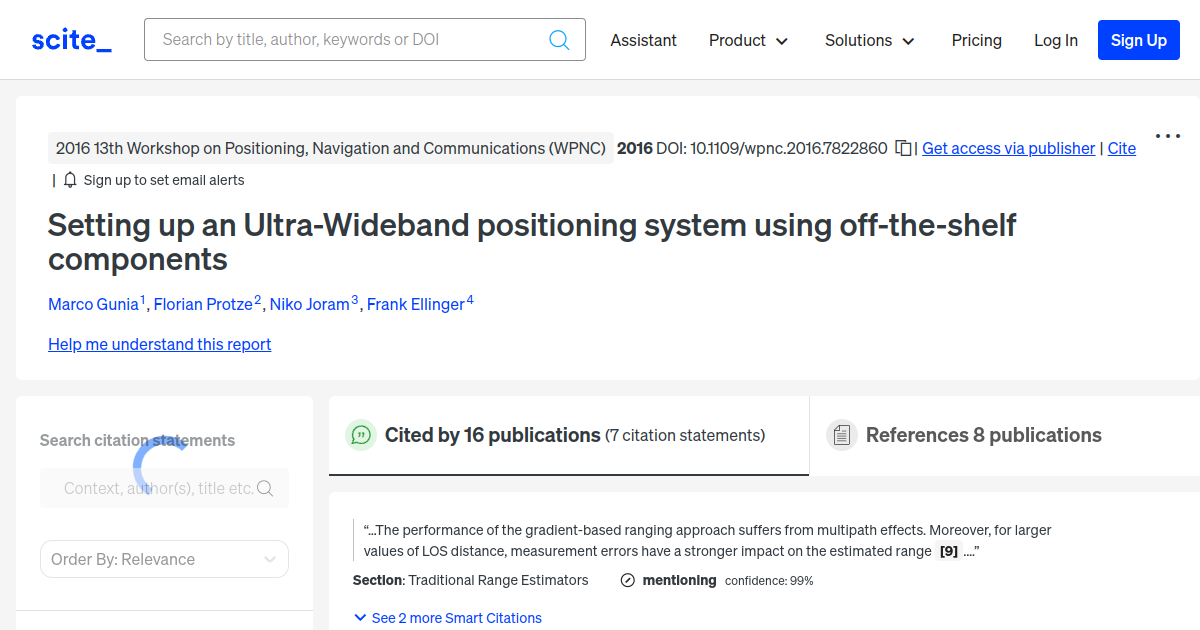
Task: Click the green smart citation speech bubble icon
Action: coord(360,435)
